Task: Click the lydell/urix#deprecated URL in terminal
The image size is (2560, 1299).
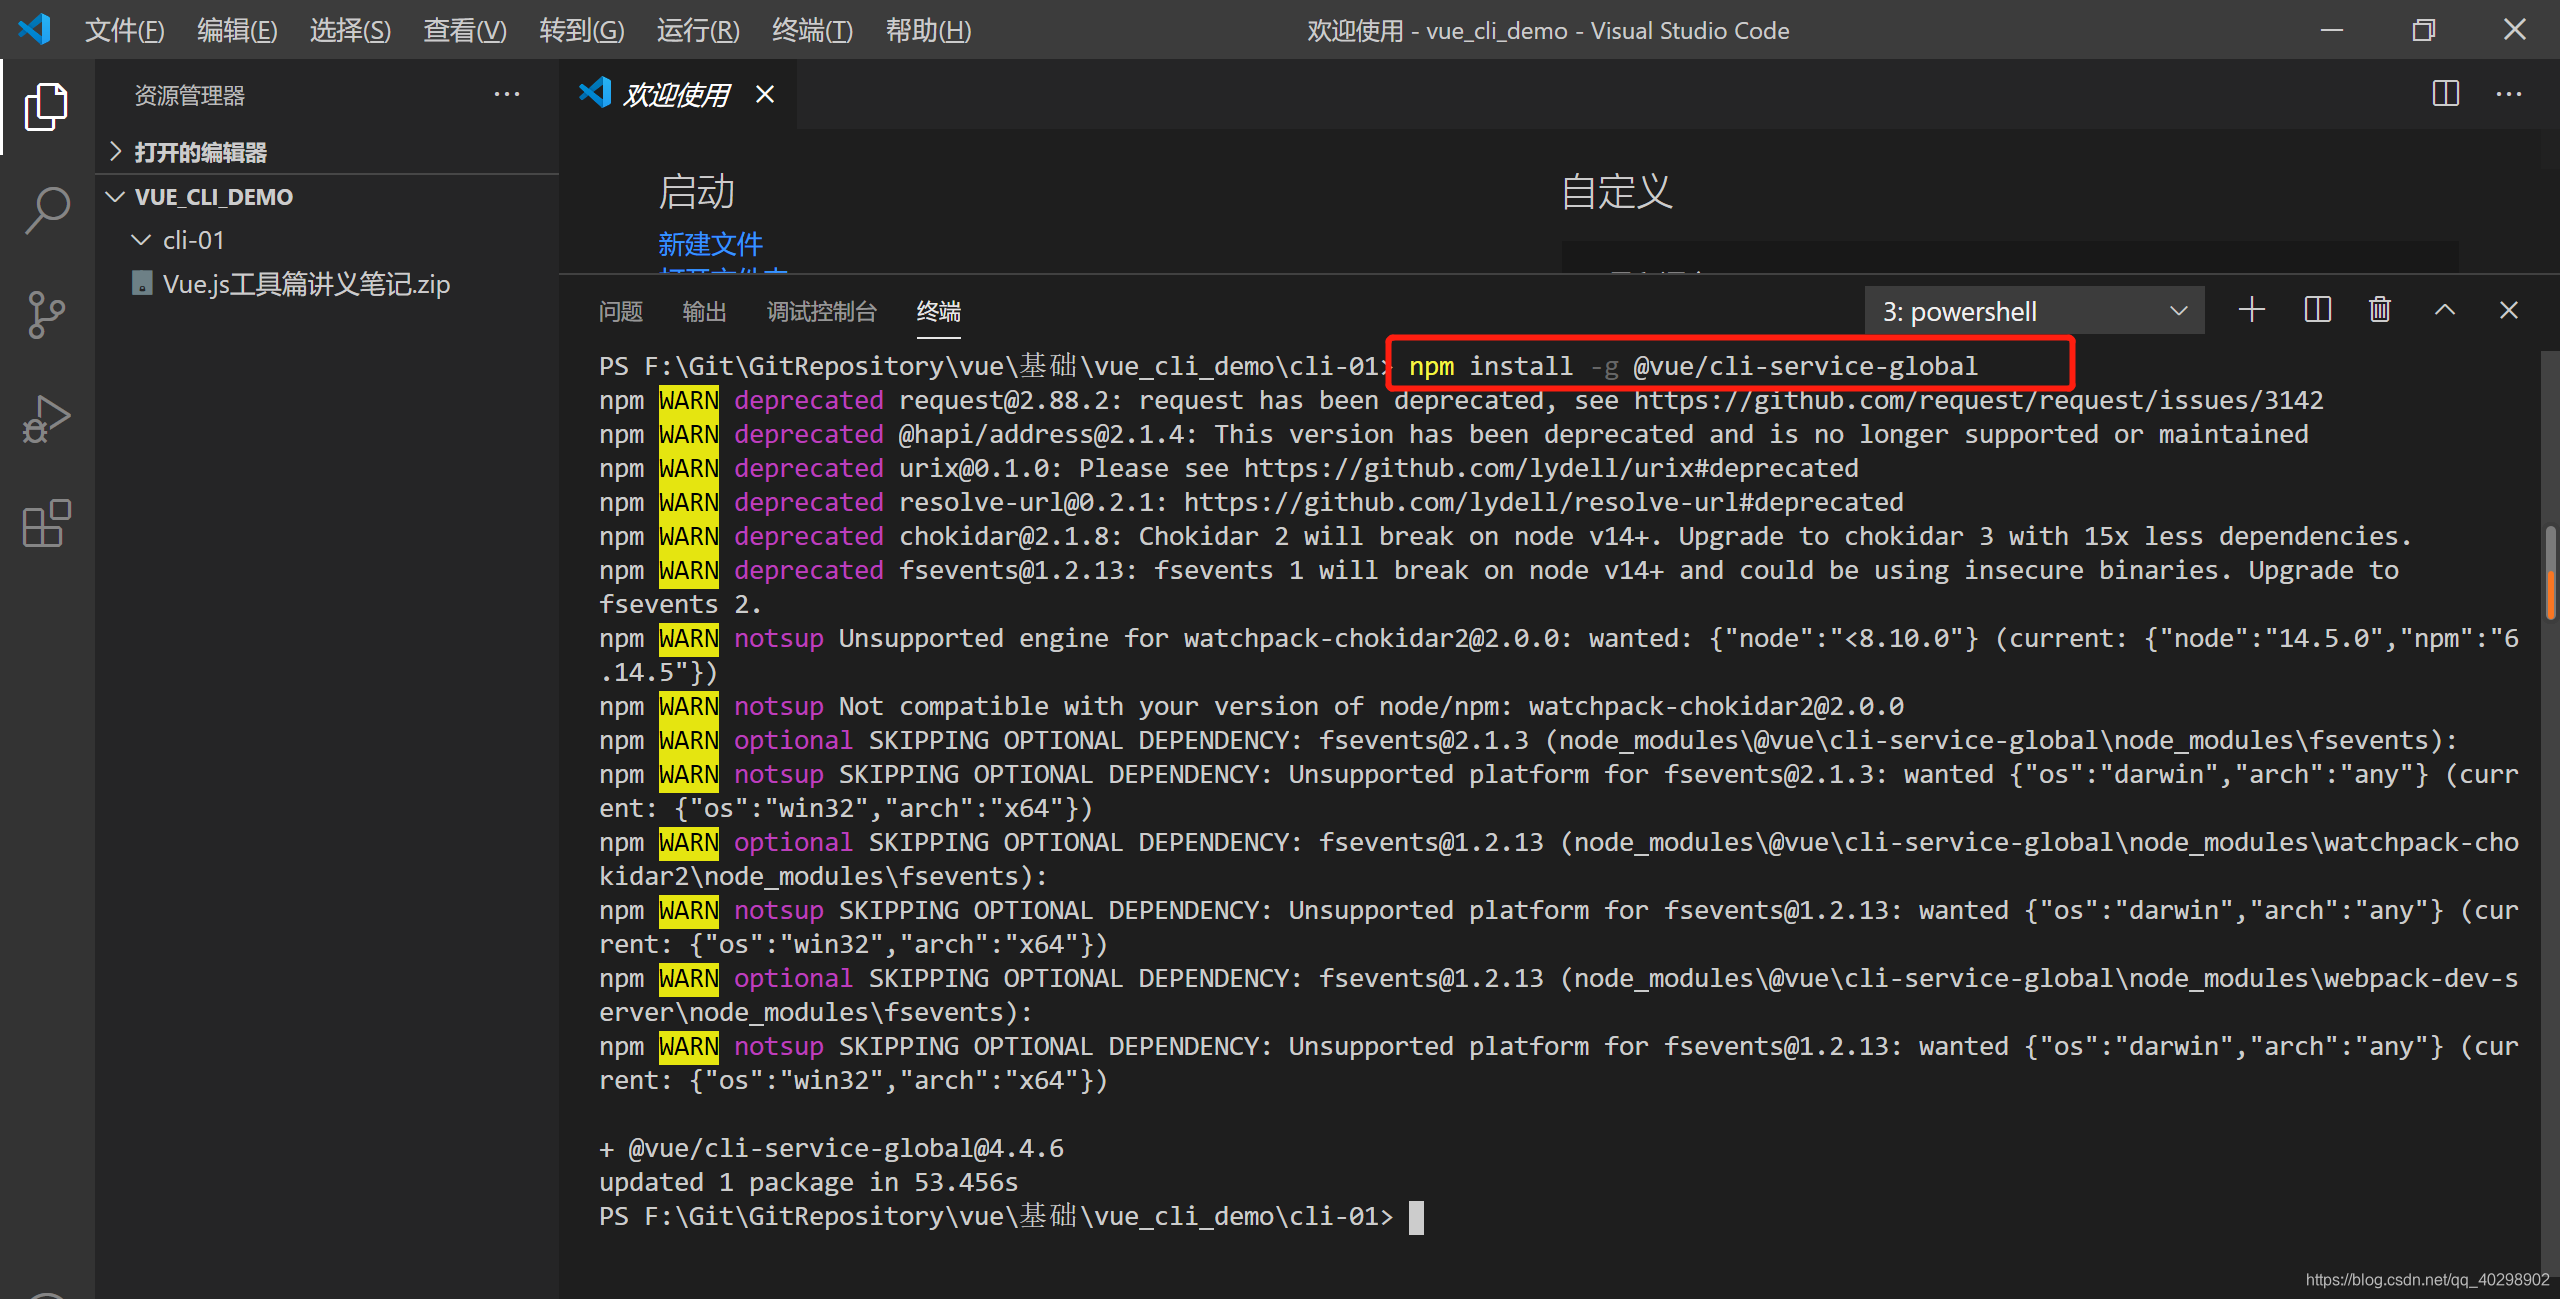Action: pos(1551,468)
